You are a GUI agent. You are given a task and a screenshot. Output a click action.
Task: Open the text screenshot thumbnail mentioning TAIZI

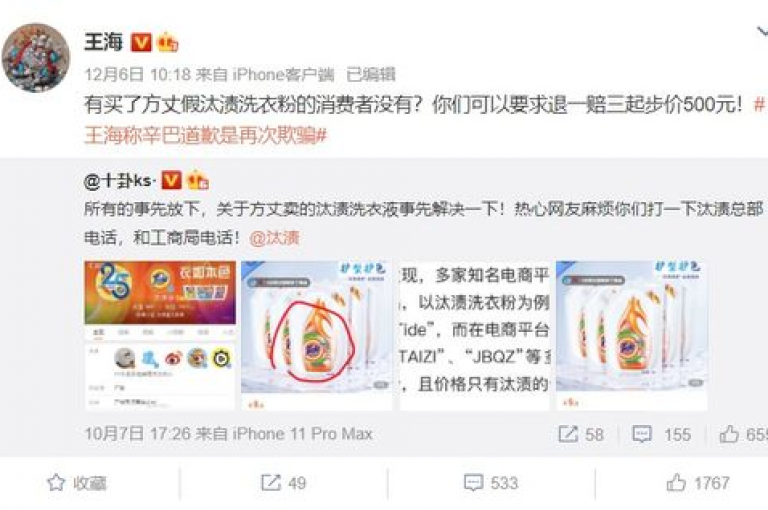click(x=475, y=335)
